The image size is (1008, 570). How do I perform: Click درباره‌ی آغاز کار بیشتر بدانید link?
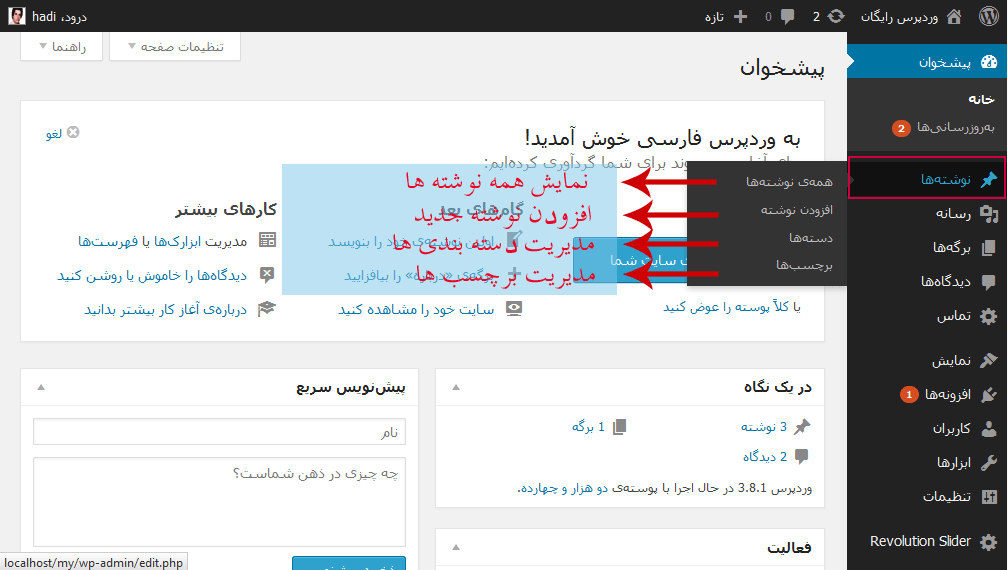tap(166, 310)
